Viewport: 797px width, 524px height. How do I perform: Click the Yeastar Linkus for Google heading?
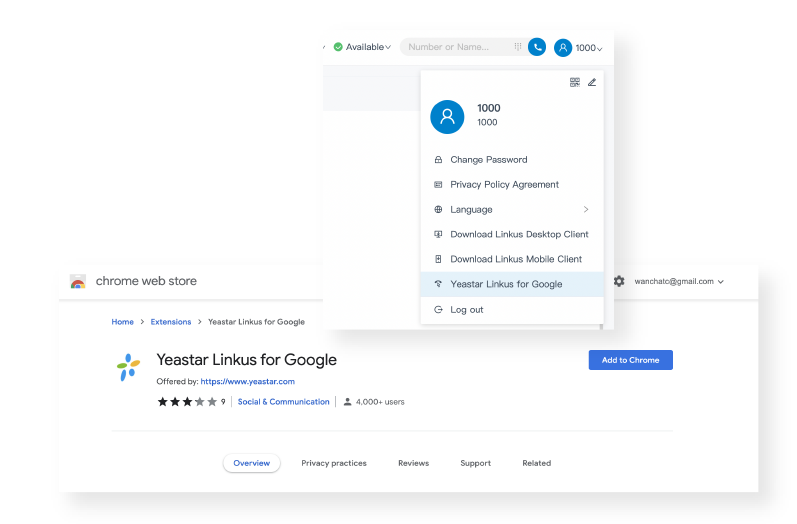[247, 360]
